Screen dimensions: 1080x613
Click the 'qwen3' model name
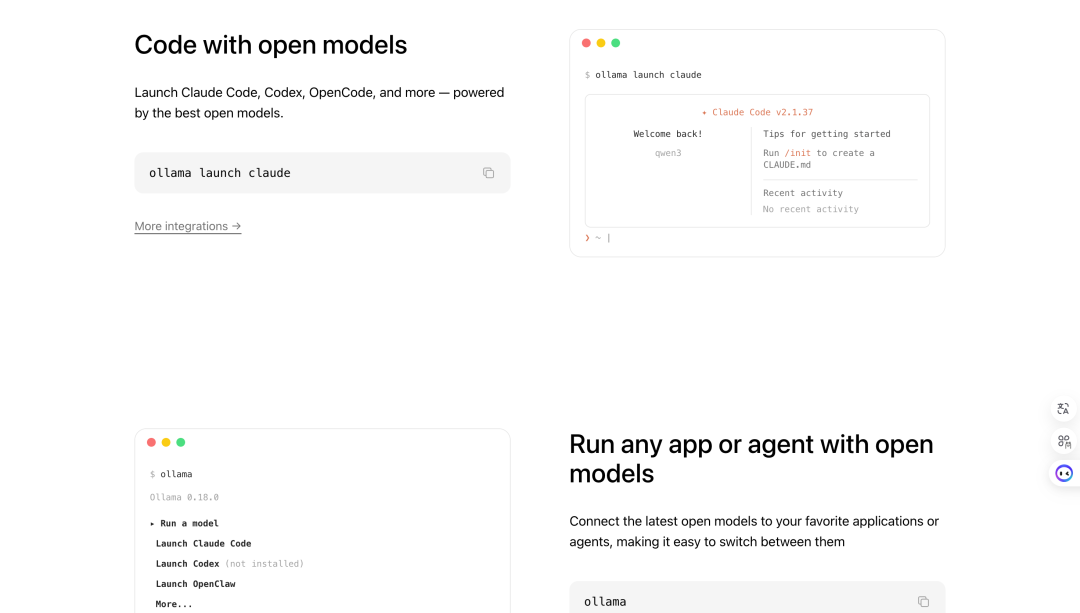[668, 153]
